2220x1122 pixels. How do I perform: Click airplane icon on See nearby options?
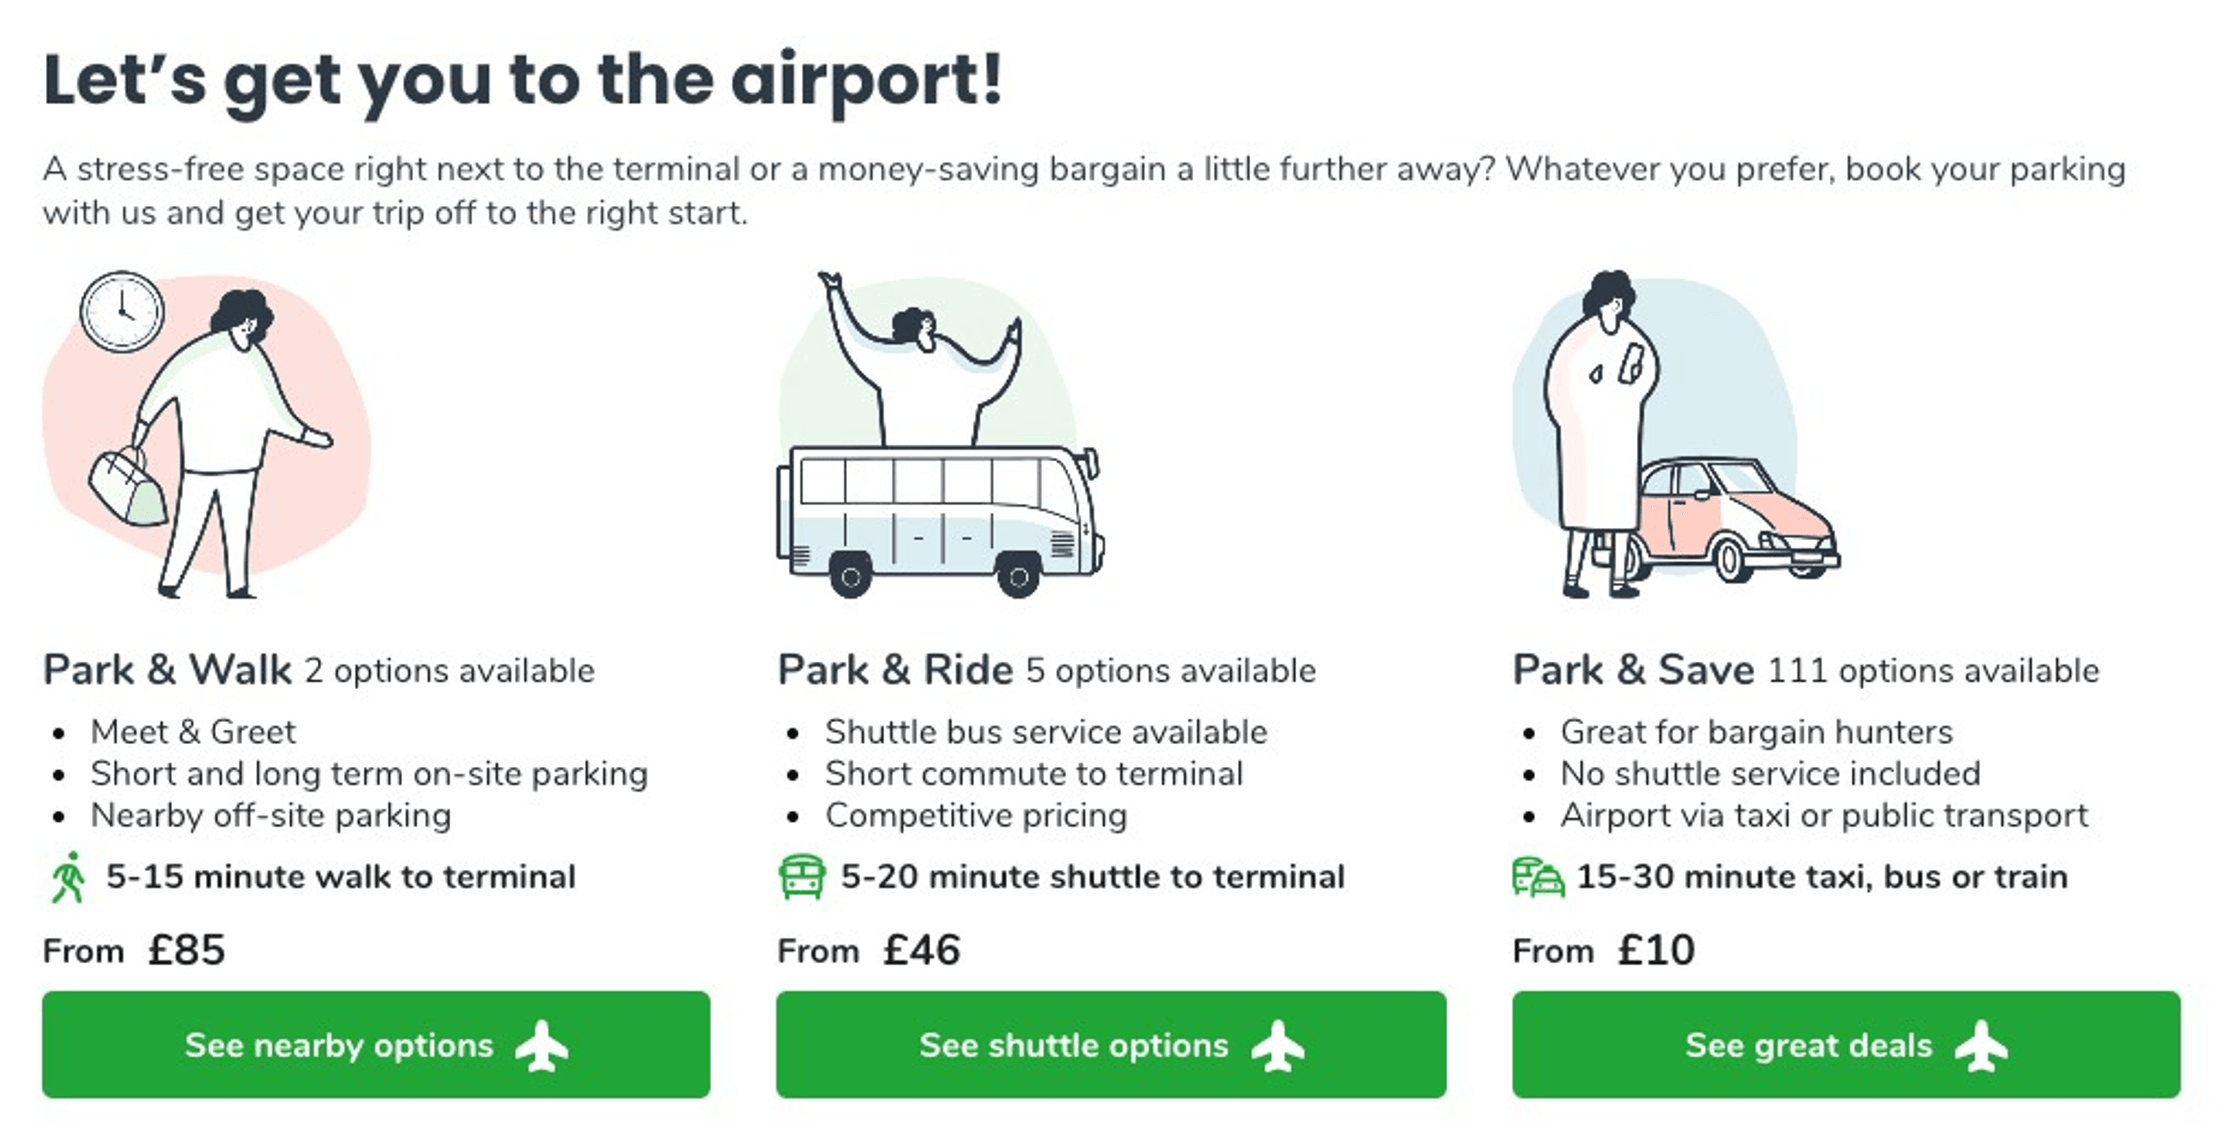point(542,1046)
